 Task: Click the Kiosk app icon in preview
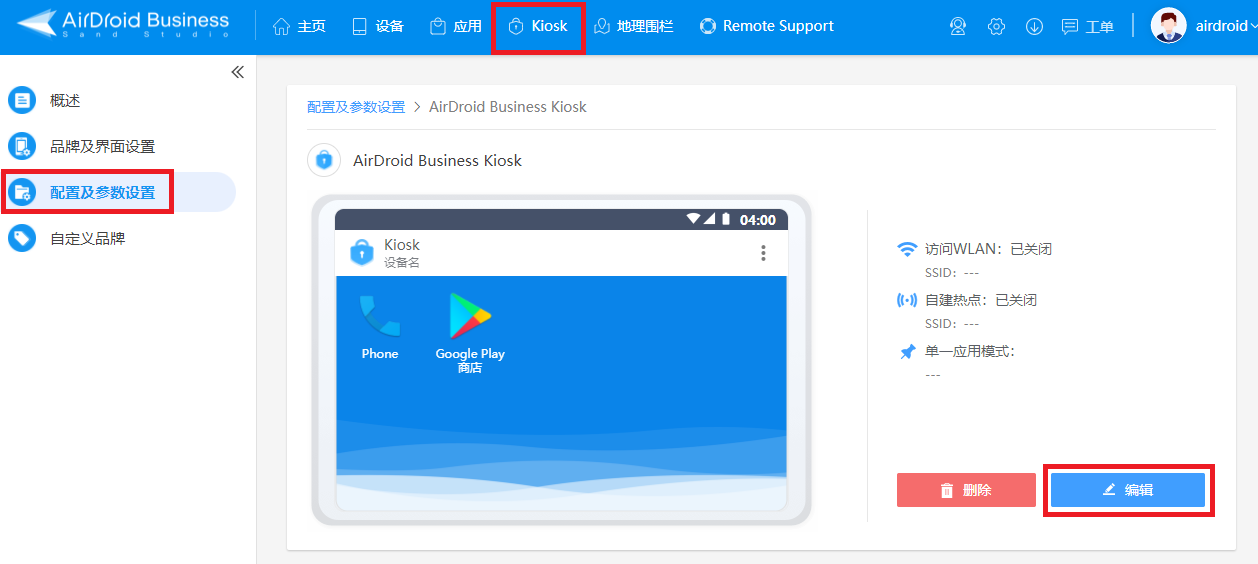pos(361,253)
